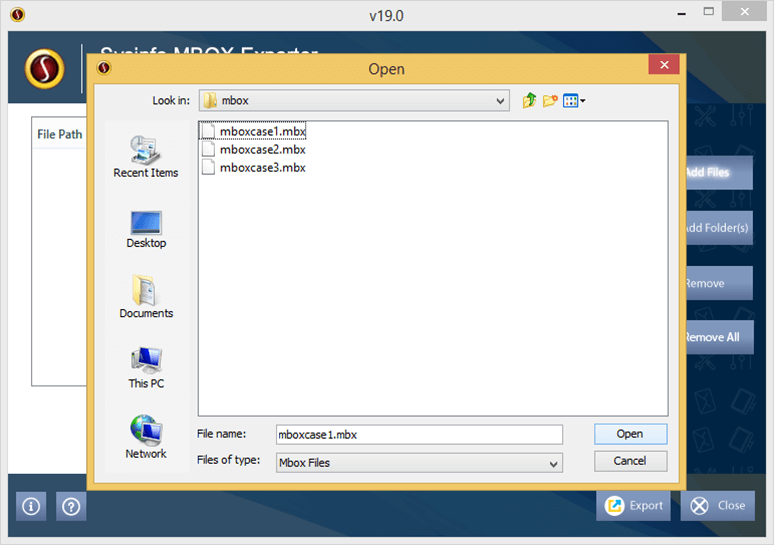The width and height of the screenshot is (775, 545).
Task: Click app icon in main title bar
Action: coord(18,15)
